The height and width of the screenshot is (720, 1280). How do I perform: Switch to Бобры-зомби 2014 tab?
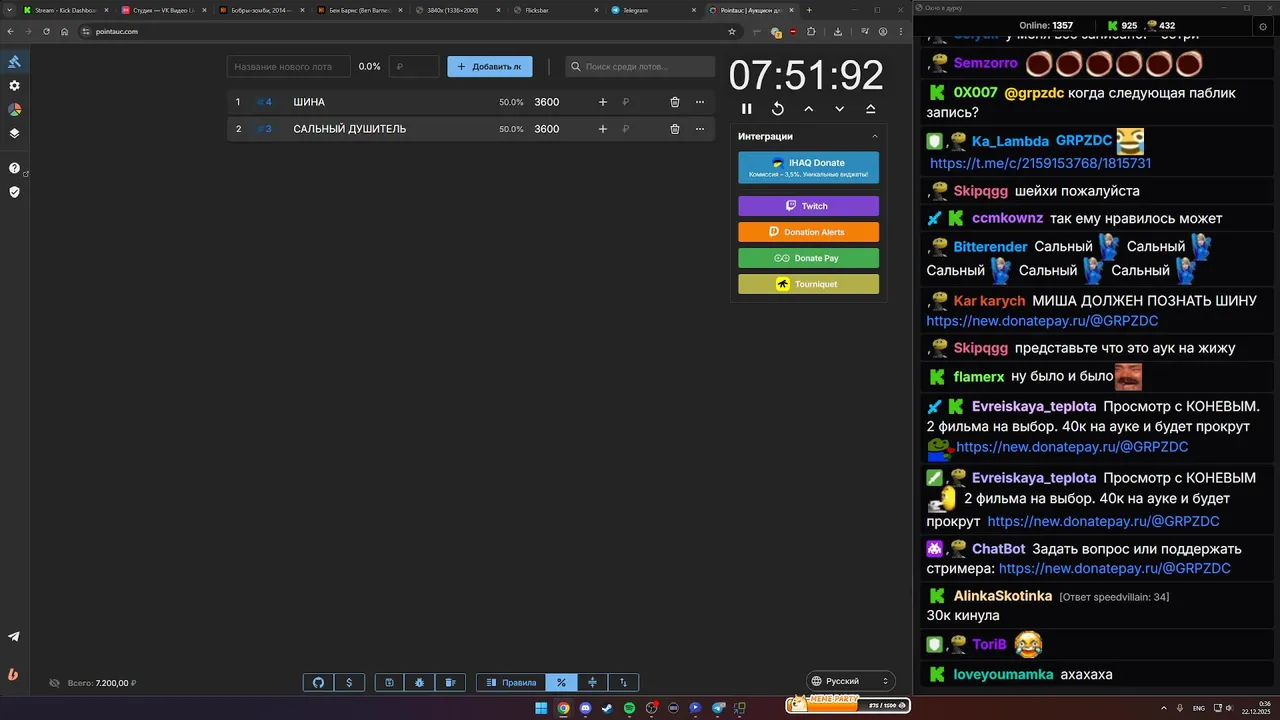(x=260, y=10)
